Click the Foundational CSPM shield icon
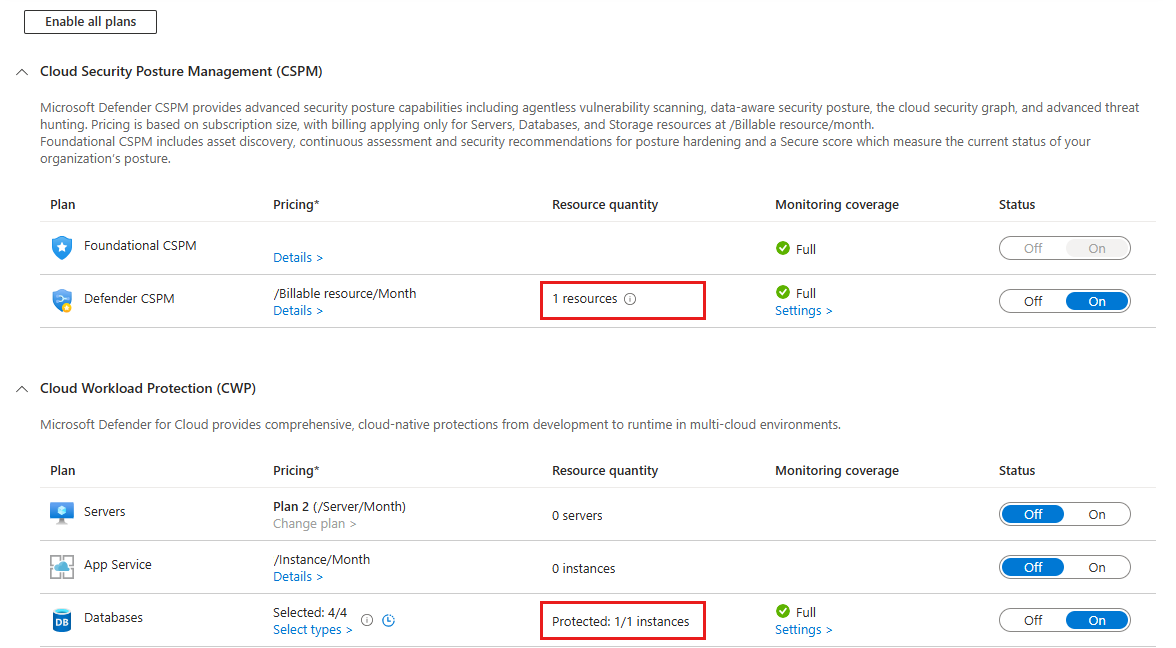 [62, 247]
